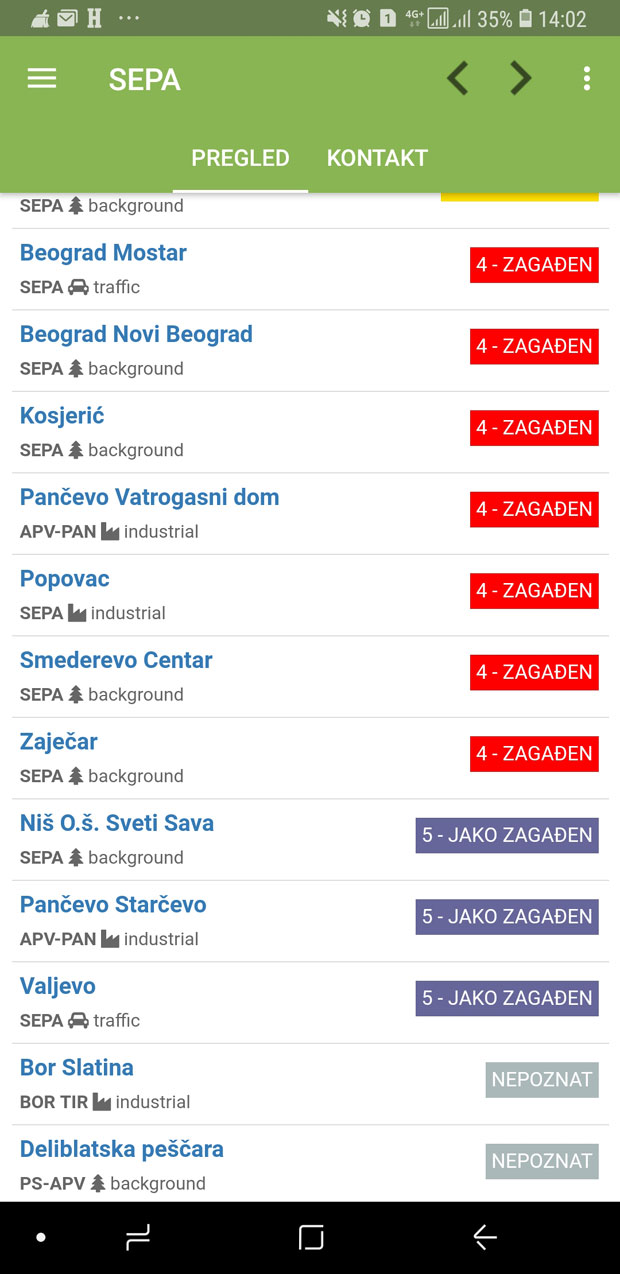Tap purple JAKO ZAGAĐEN badge for Valjevo
This screenshot has height=1274, width=620.
pos(507,998)
